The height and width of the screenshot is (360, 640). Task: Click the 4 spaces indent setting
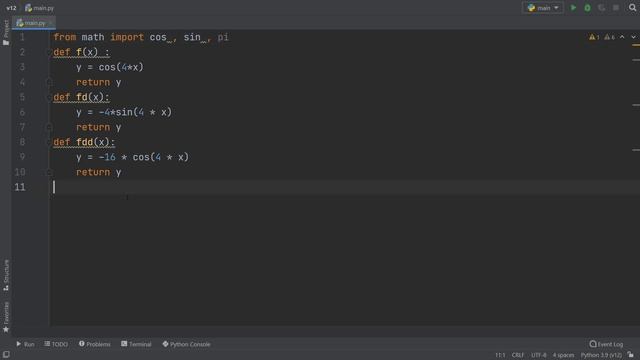[x=563, y=355]
